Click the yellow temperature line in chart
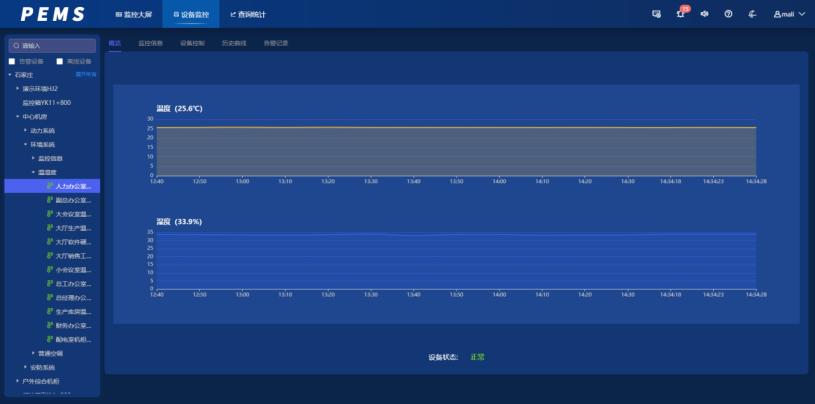This screenshot has height=404, width=815. [456, 127]
